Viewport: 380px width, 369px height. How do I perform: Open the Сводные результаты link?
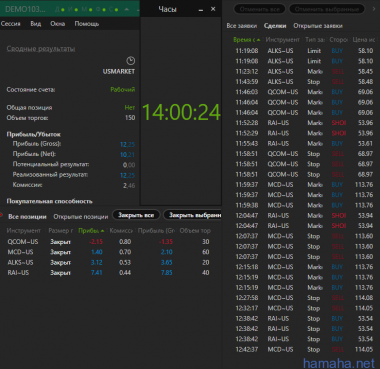click(x=41, y=49)
